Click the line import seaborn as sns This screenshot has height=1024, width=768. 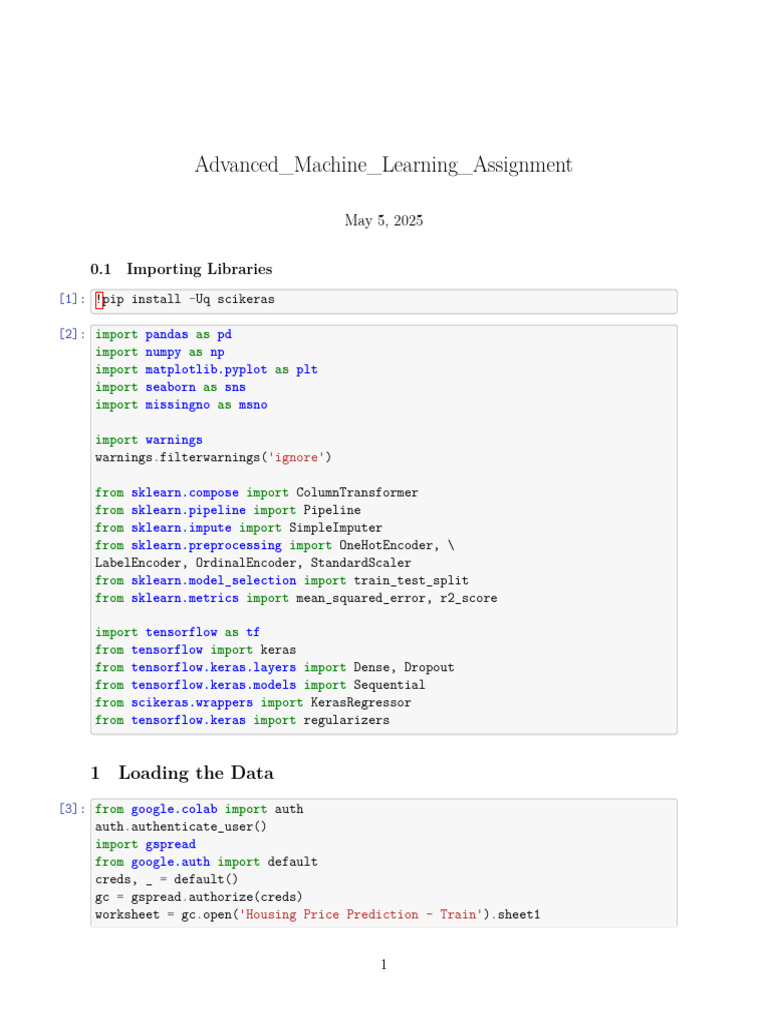[x=170, y=387]
